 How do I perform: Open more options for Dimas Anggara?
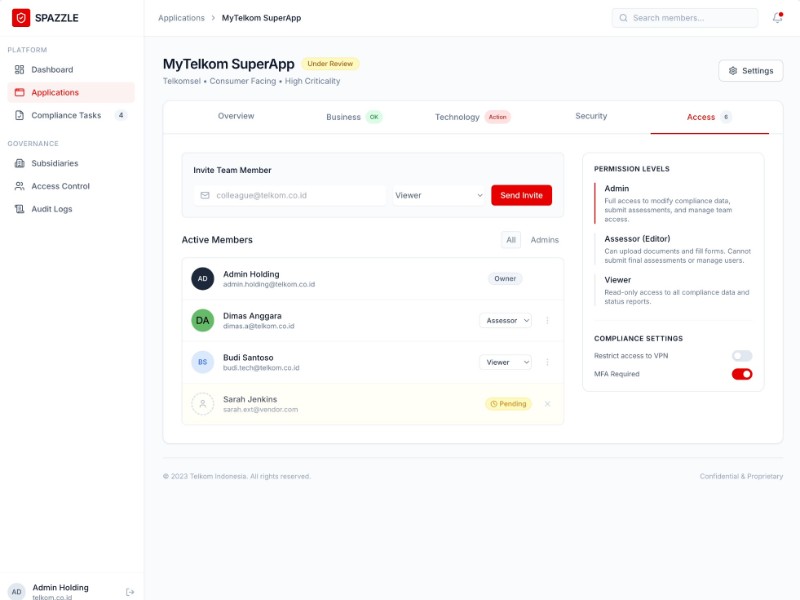547,321
